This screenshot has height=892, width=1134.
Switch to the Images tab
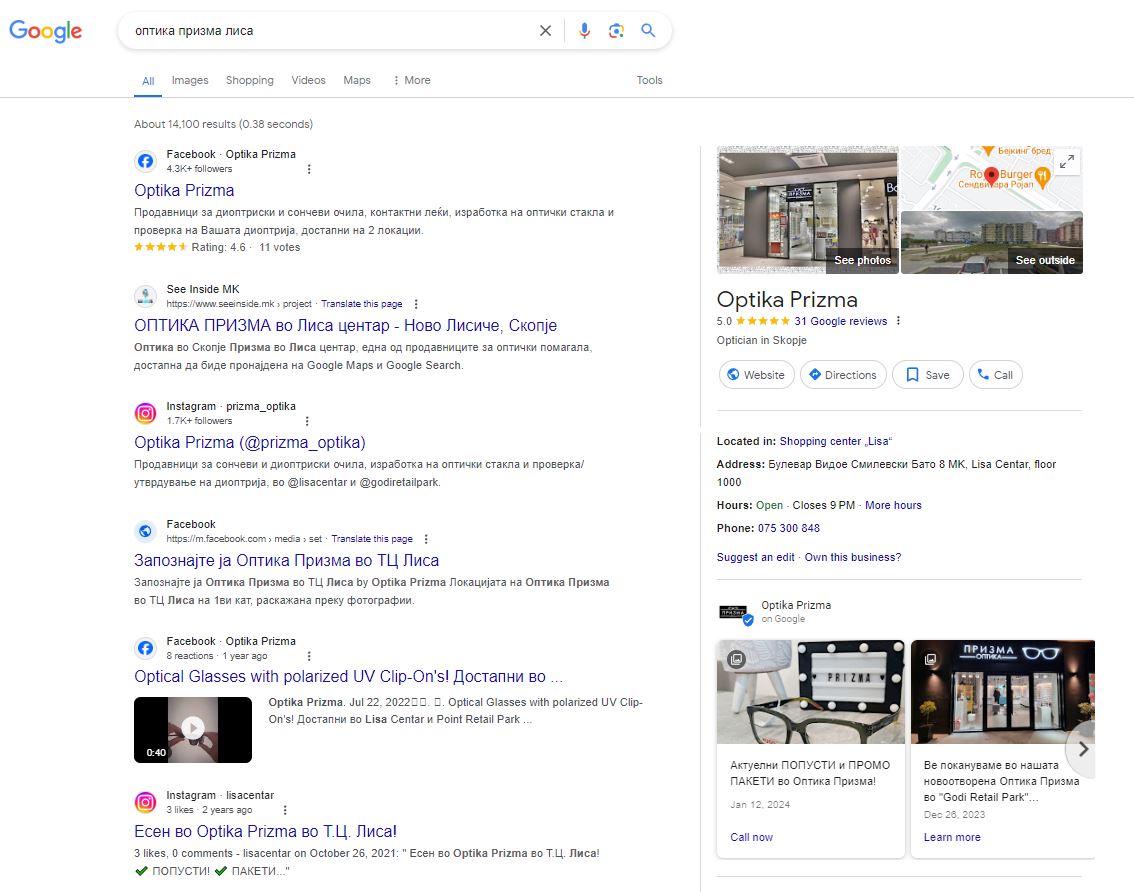tap(190, 80)
